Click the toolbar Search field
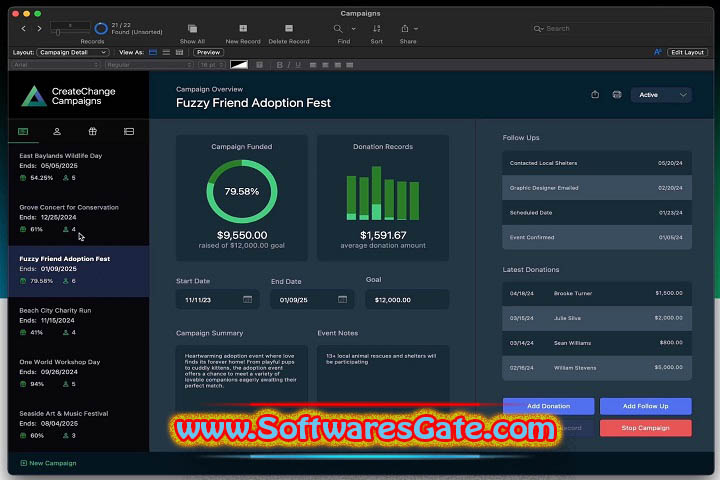Screen dimensions: 720x480 [x=620, y=28]
